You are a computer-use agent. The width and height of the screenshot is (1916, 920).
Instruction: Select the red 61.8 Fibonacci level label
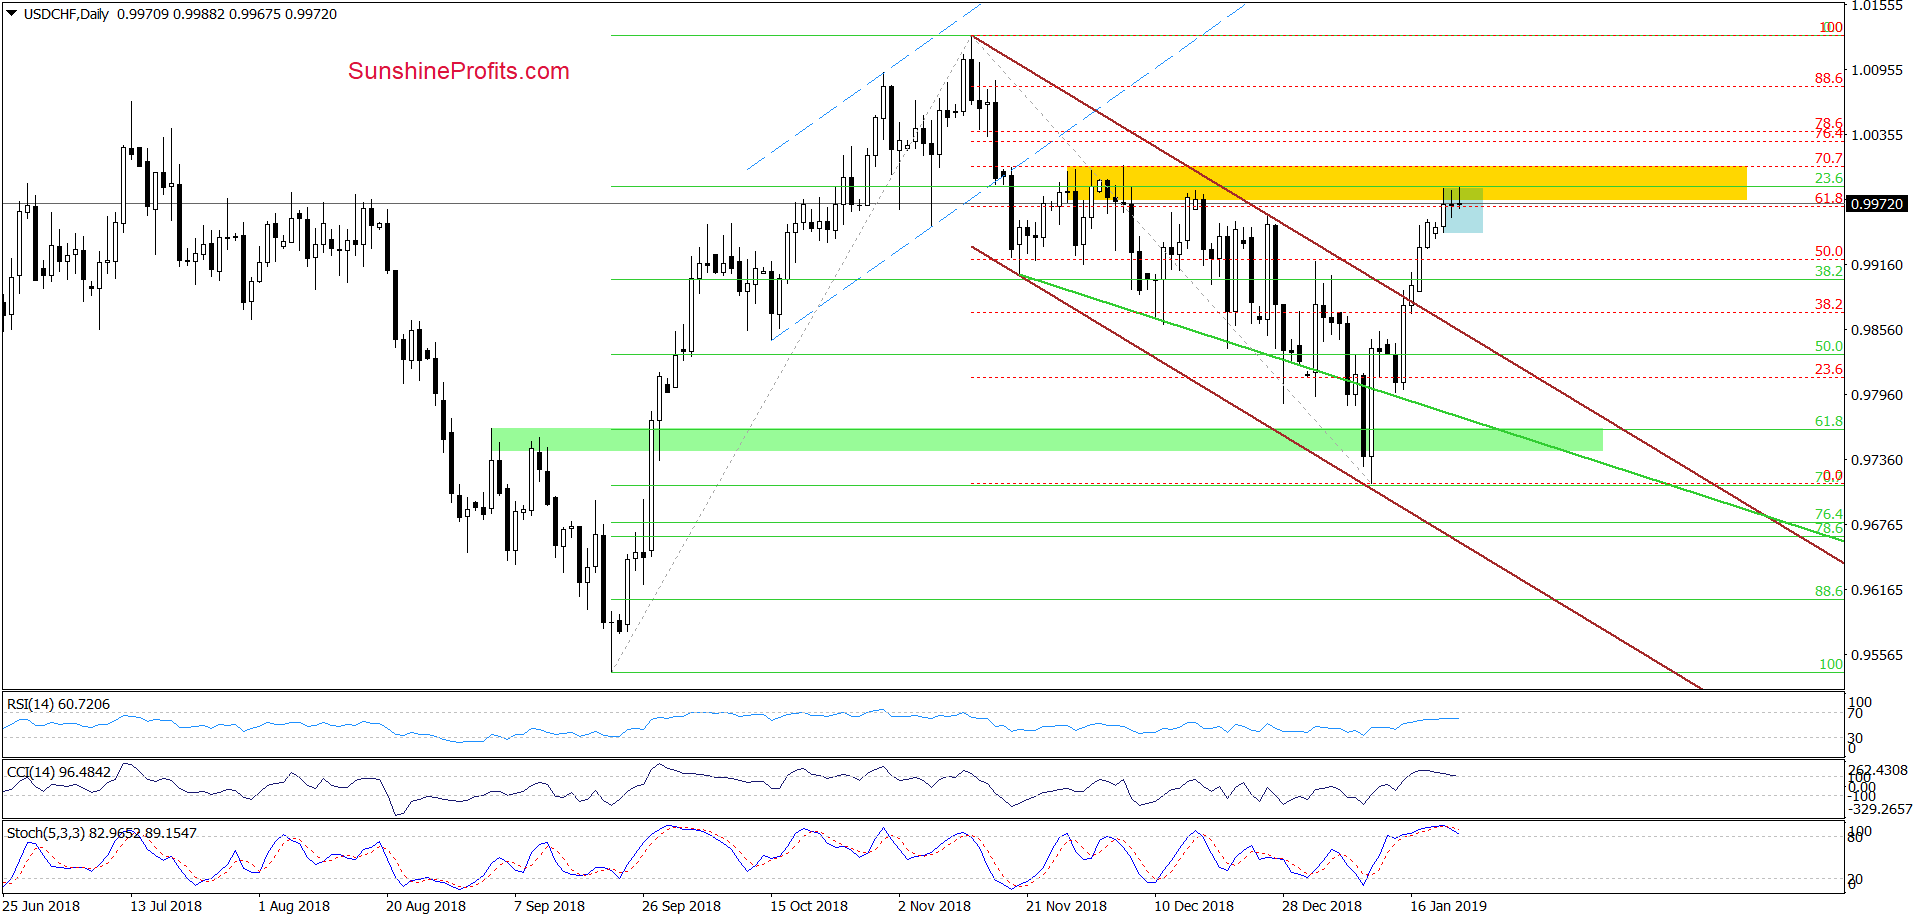click(1829, 198)
